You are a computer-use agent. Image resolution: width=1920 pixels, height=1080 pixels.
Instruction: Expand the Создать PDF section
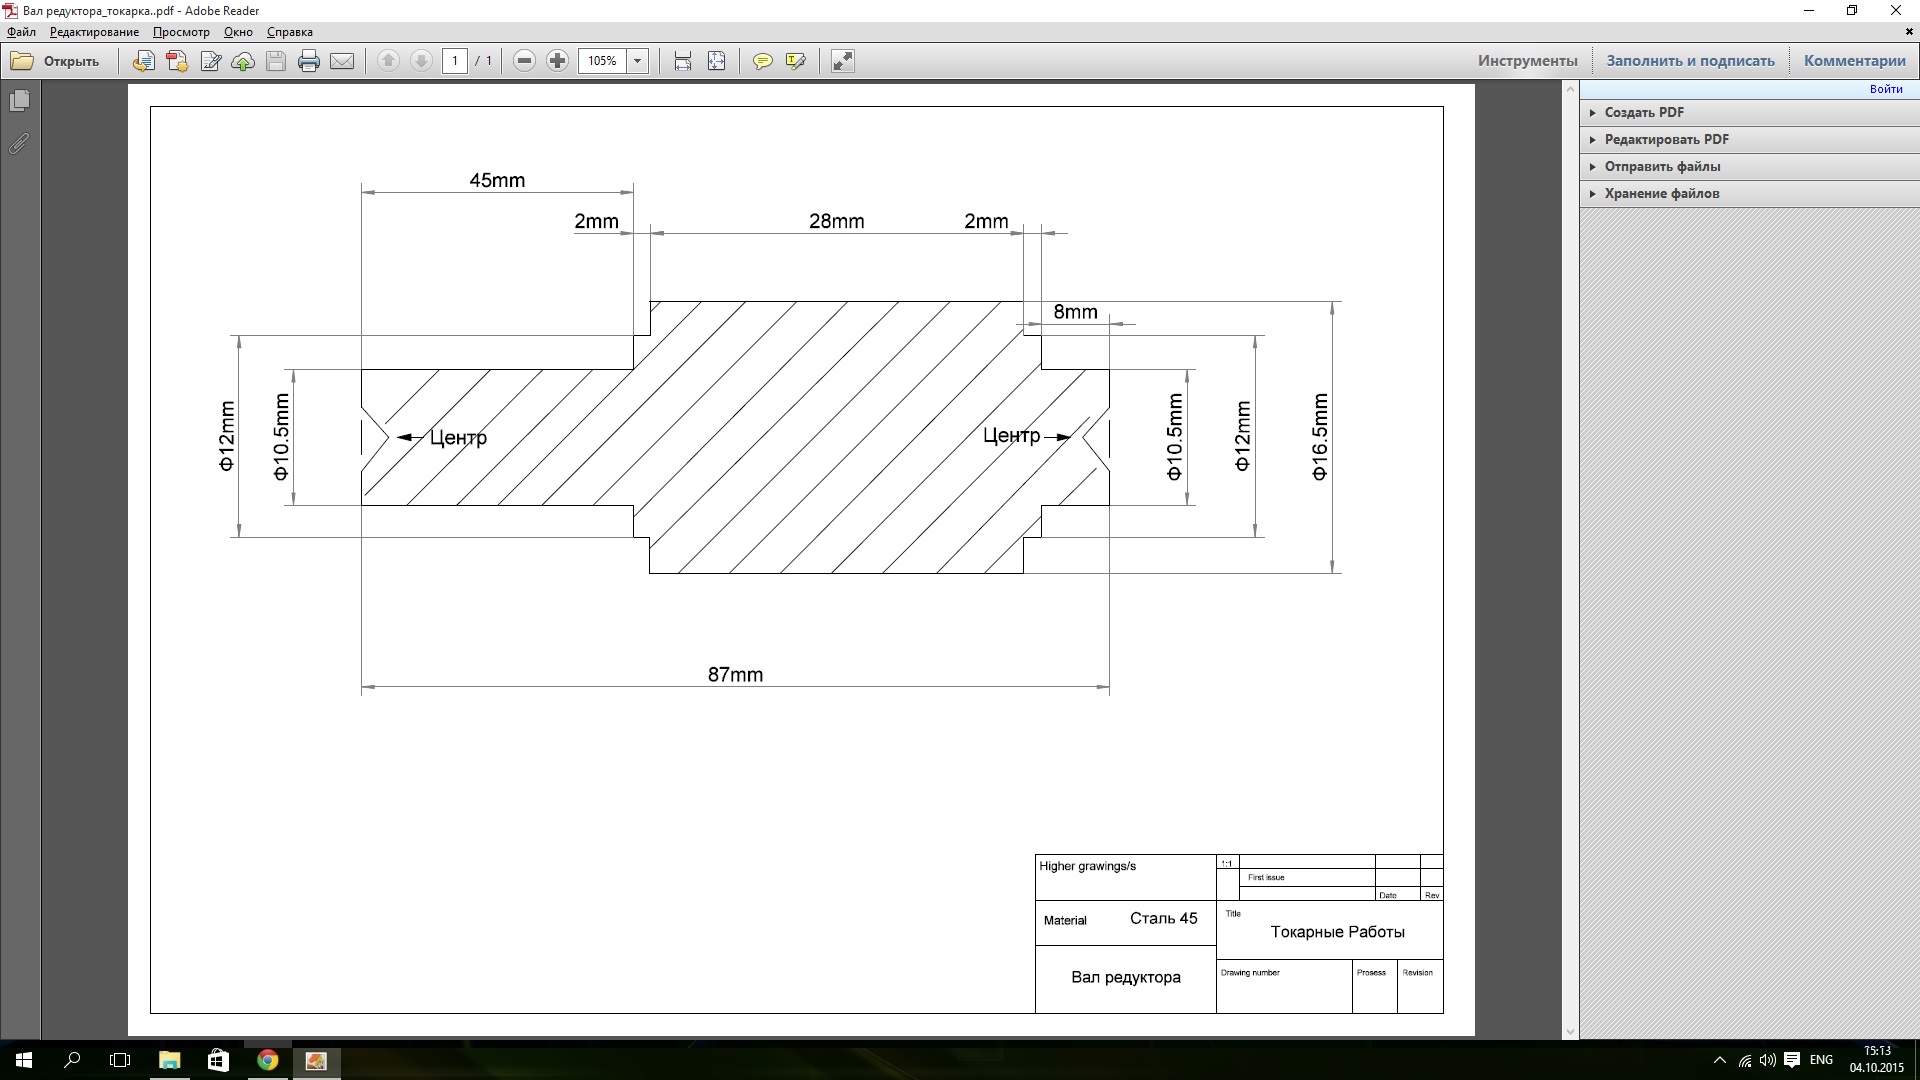1644,112
